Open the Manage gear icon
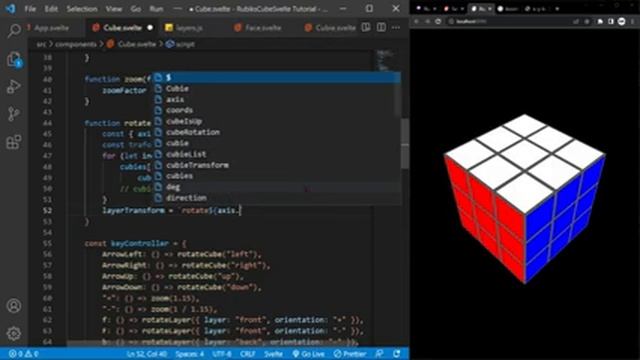The image size is (640, 360). pyautogui.click(x=14, y=333)
